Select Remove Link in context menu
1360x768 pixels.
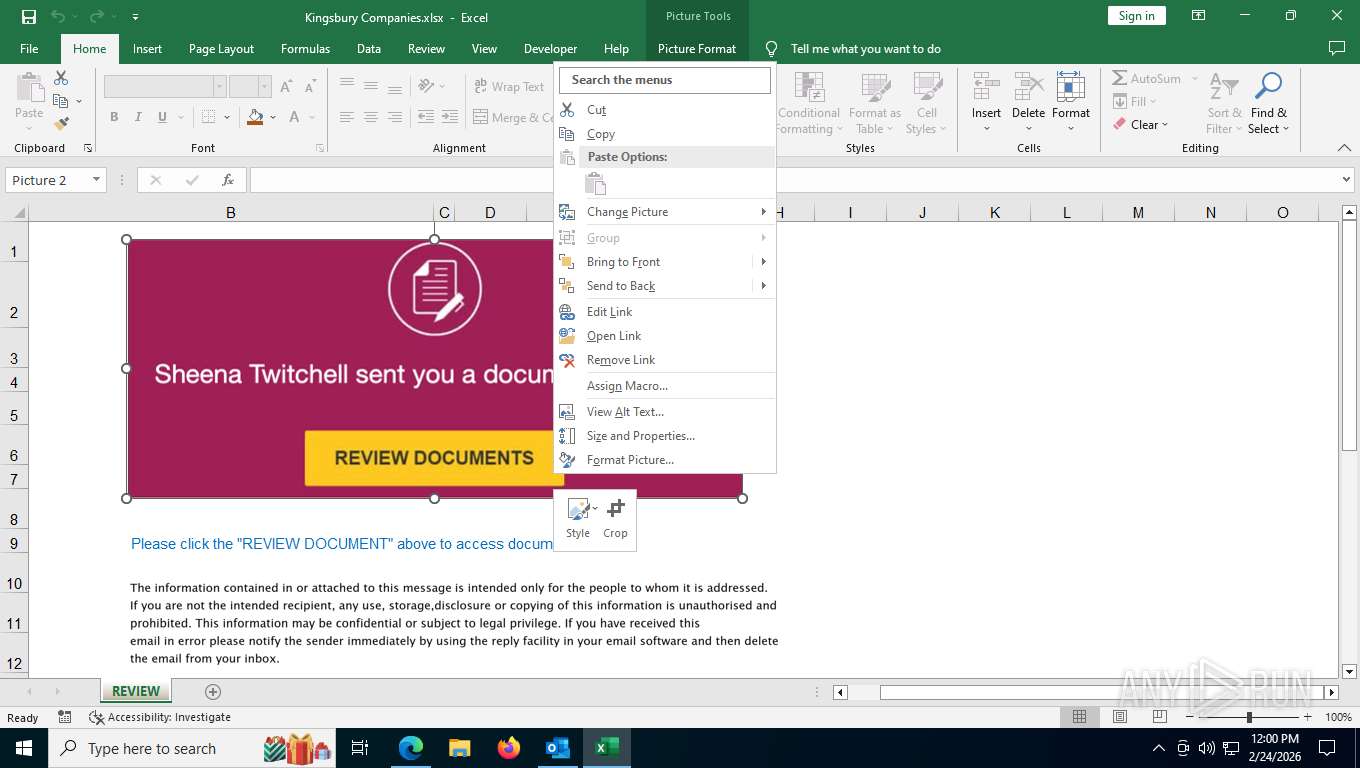tap(665, 360)
